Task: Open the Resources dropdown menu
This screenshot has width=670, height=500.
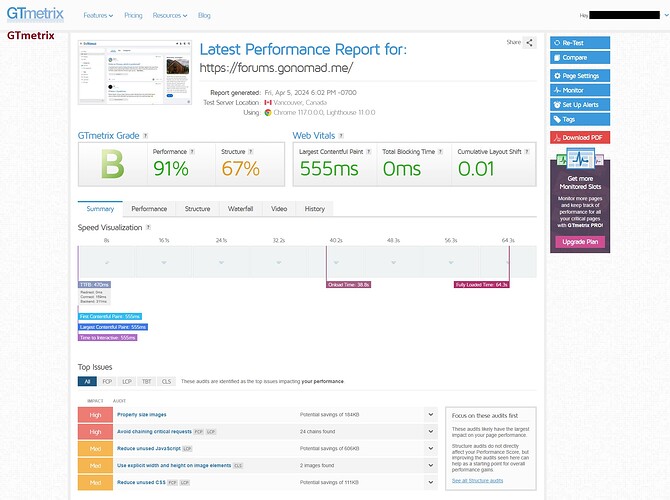Action: tap(170, 15)
